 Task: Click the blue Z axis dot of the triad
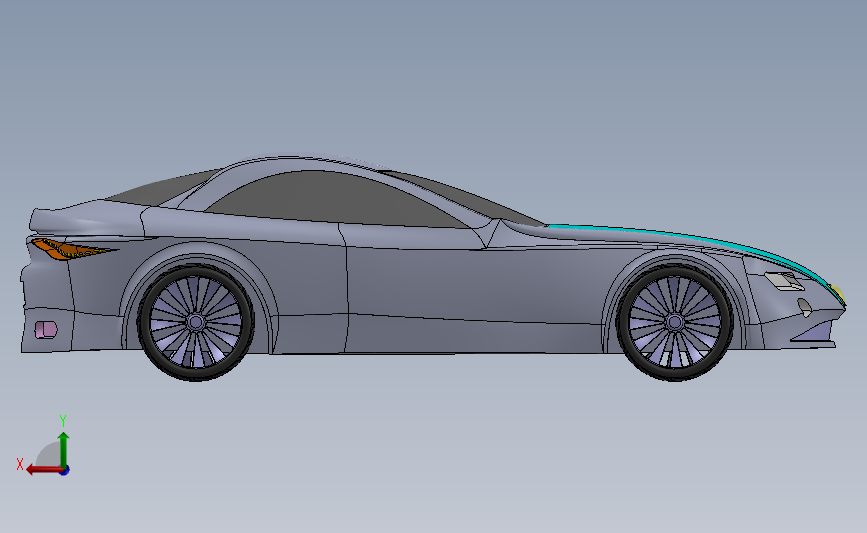click(65, 471)
